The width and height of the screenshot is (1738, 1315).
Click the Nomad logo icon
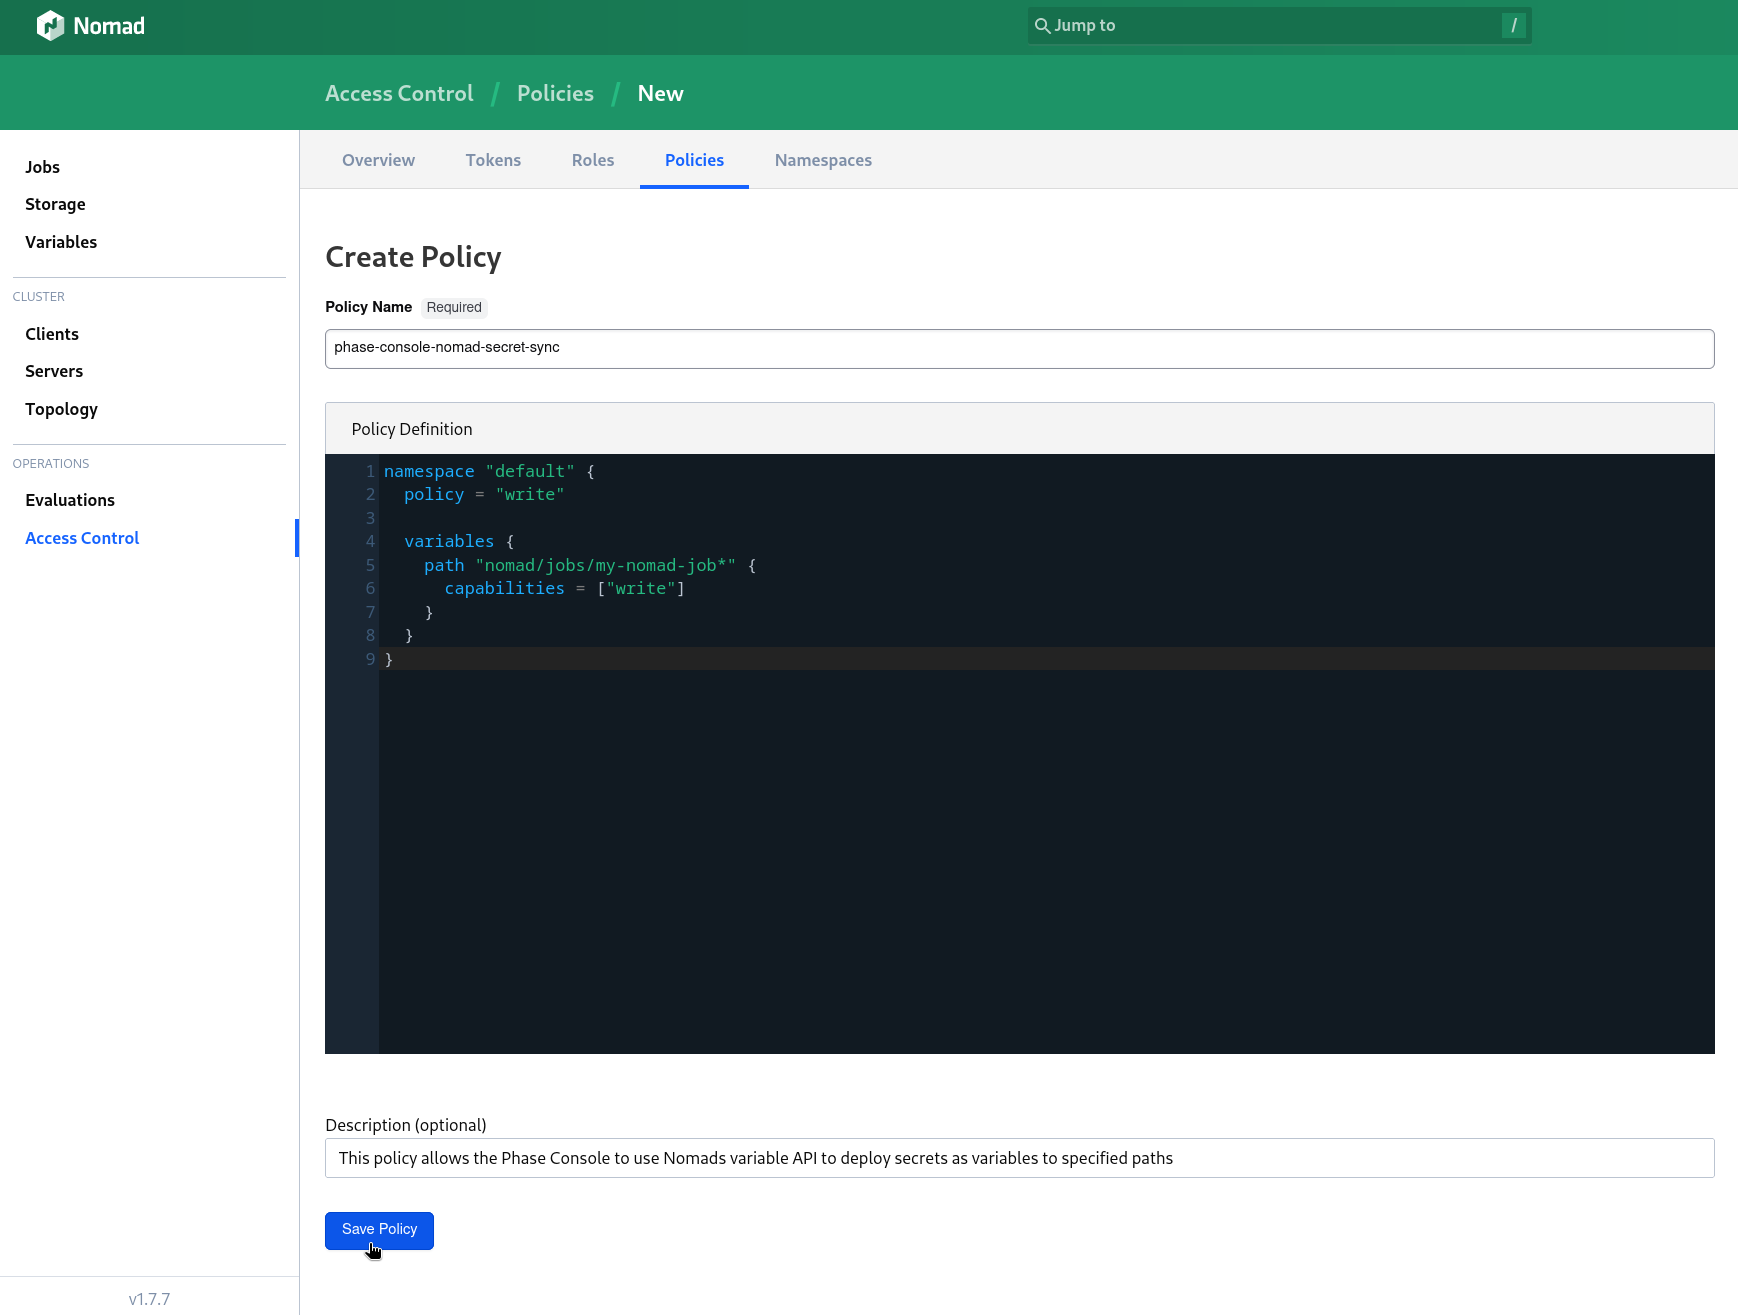pyautogui.click(x=51, y=25)
